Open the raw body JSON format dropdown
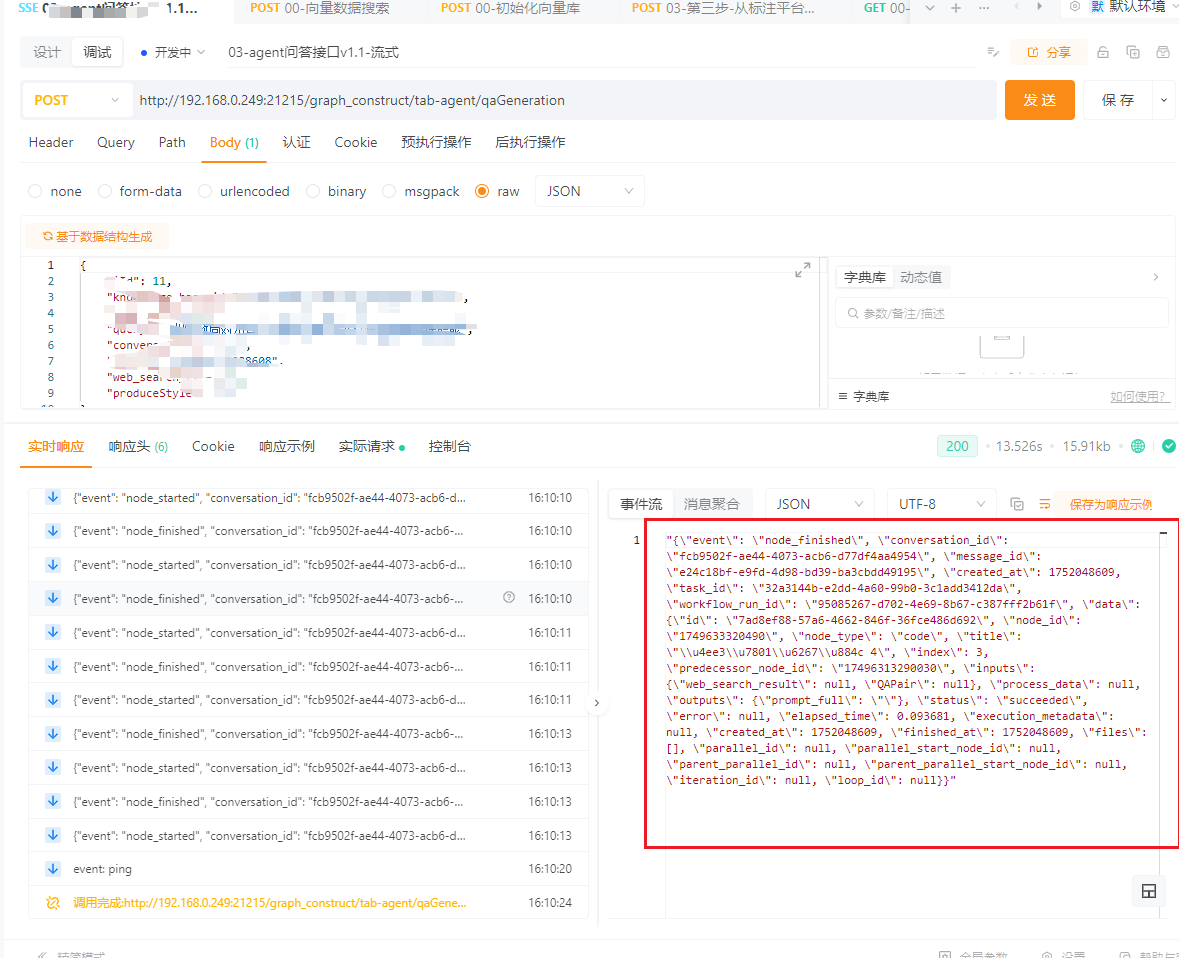The width and height of the screenshot is (1179, 958). 589,191
